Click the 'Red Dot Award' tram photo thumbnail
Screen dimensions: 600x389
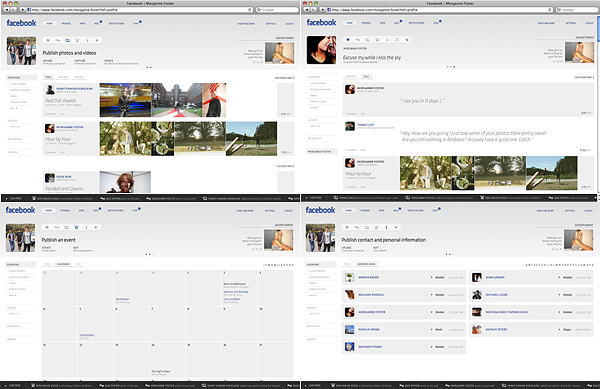[126, 100]
